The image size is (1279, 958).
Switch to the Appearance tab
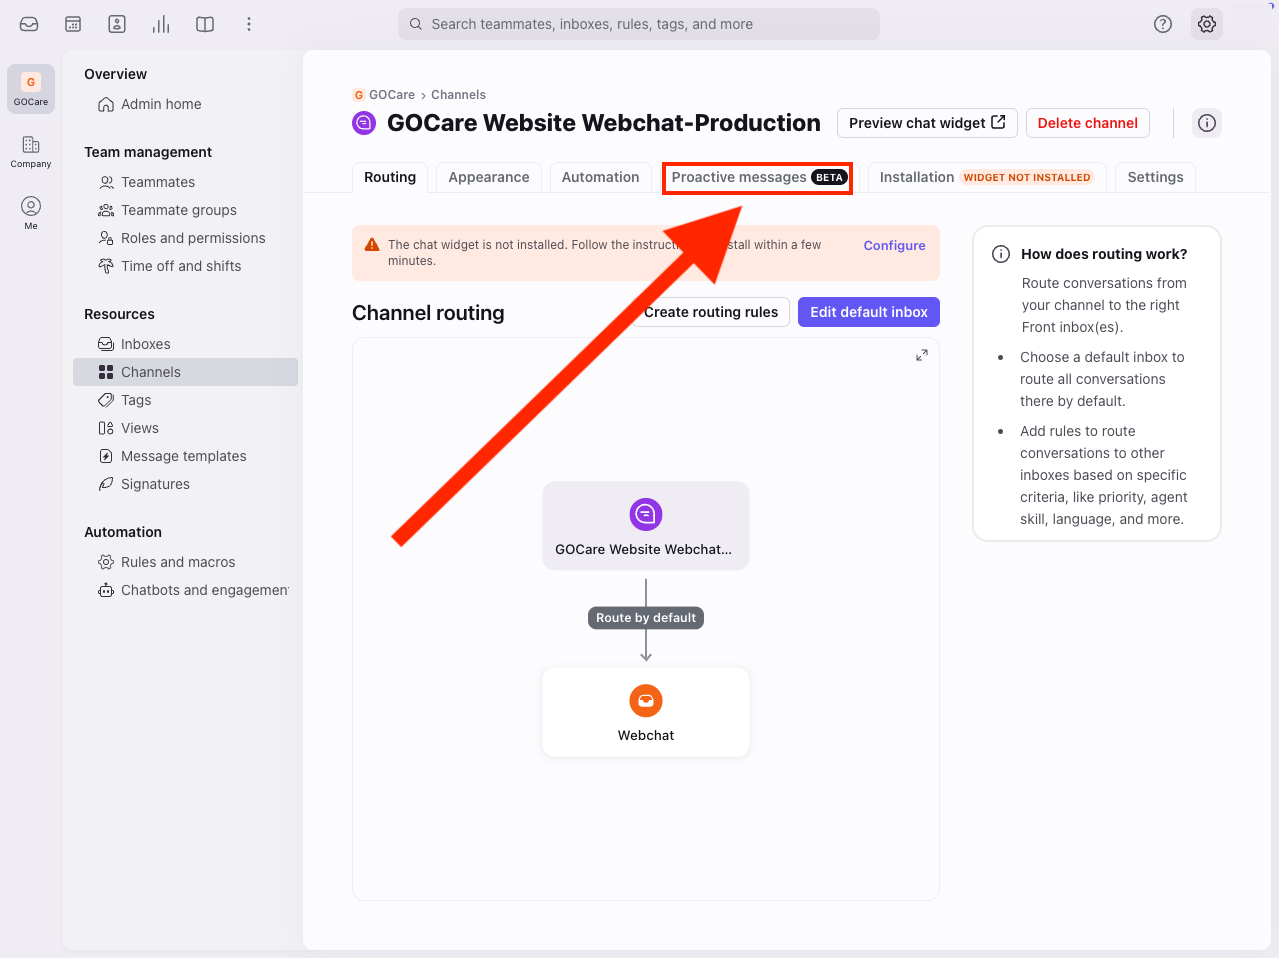[x=489, y=177]
